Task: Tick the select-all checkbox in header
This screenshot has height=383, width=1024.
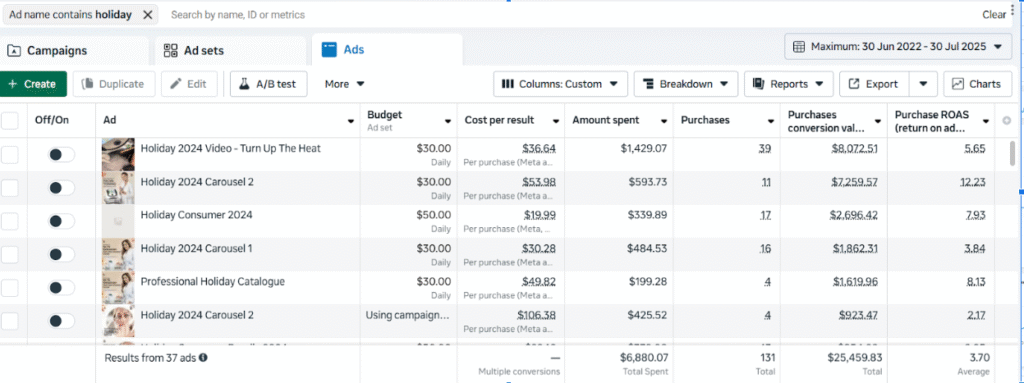Action: (10, 120)
